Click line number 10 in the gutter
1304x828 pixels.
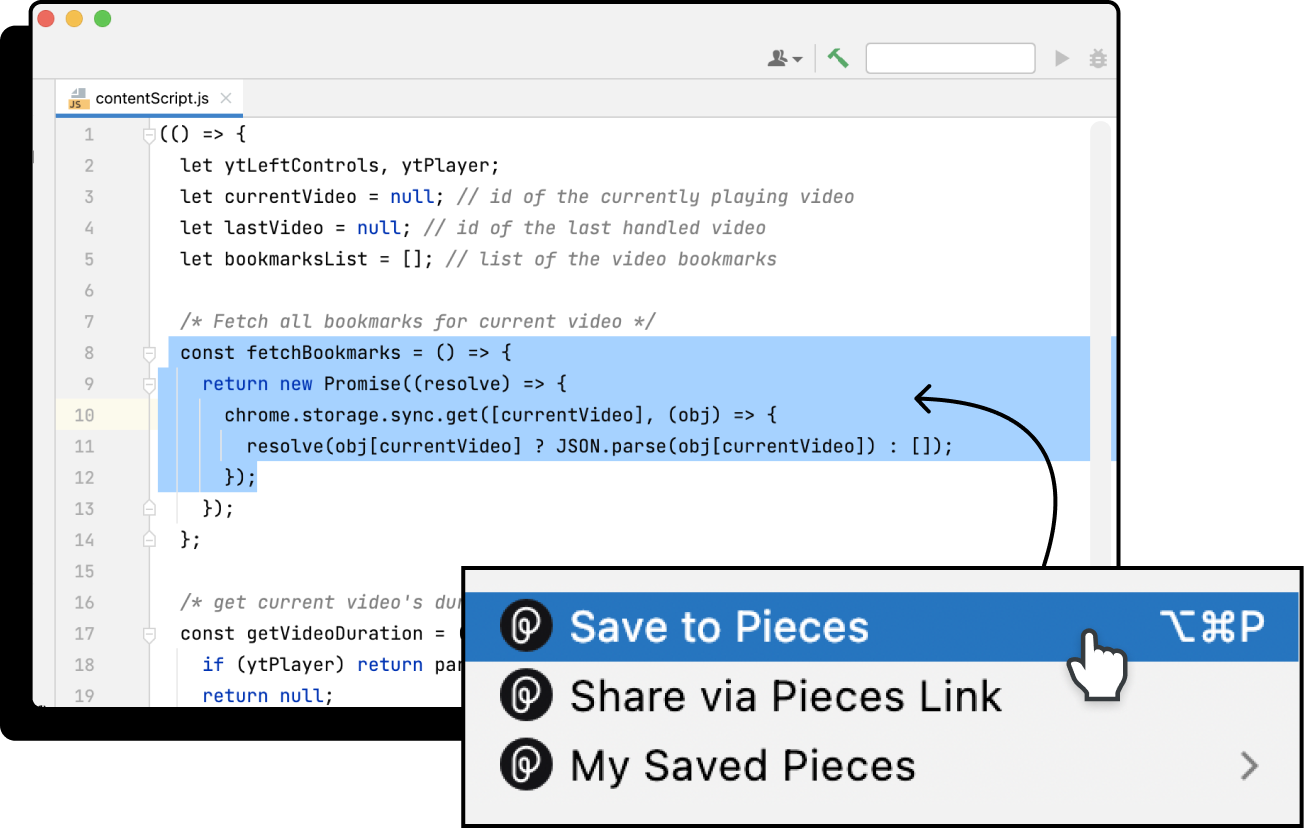[84, 415]
